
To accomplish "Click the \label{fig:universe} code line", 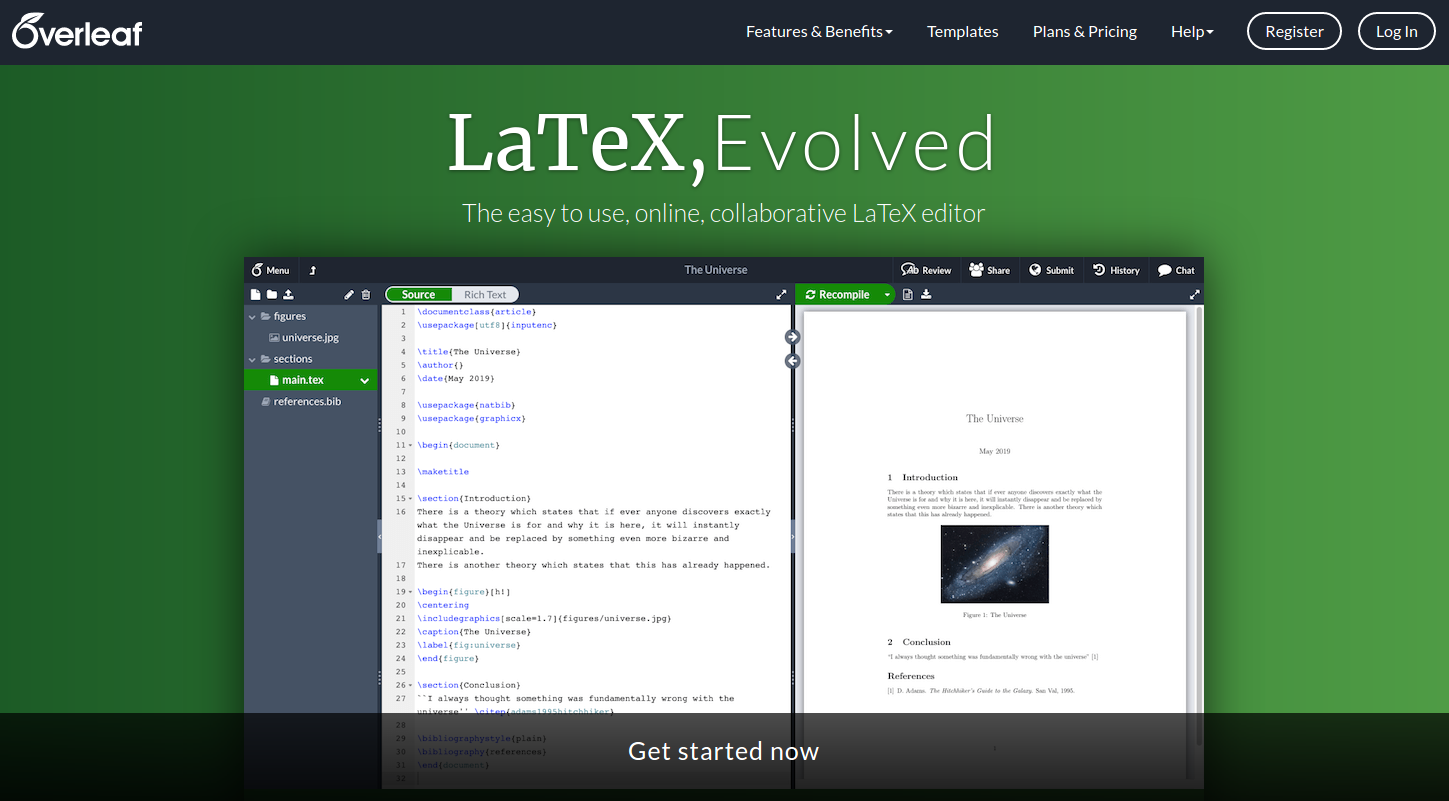I will point(469,645).
